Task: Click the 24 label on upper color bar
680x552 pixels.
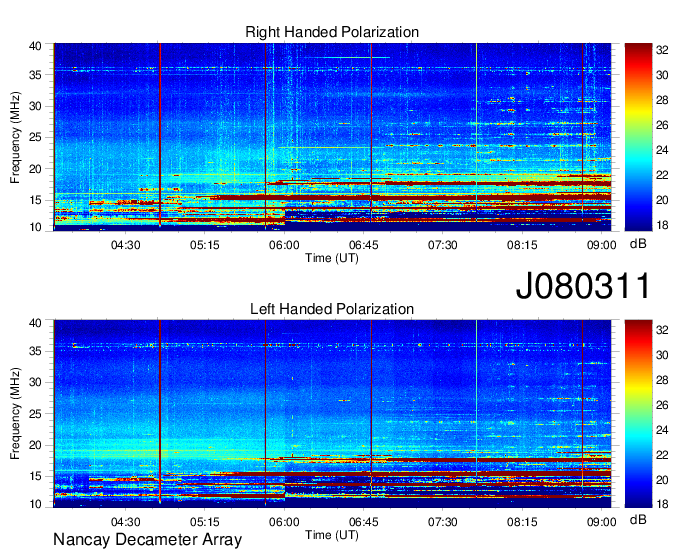Action: [662, 150]
